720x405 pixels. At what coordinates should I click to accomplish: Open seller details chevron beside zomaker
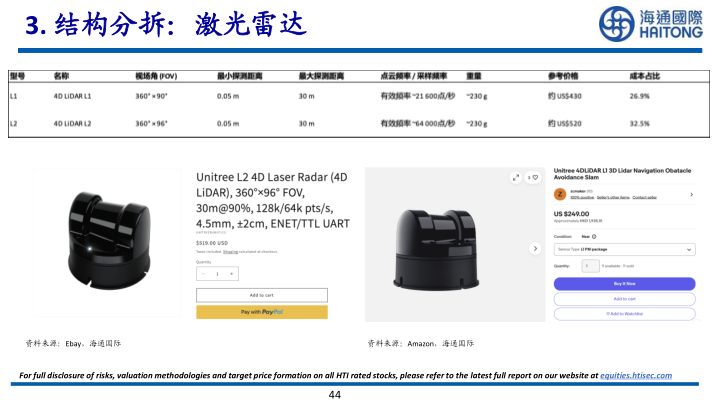pyautogui.click(x=692, y=195)
